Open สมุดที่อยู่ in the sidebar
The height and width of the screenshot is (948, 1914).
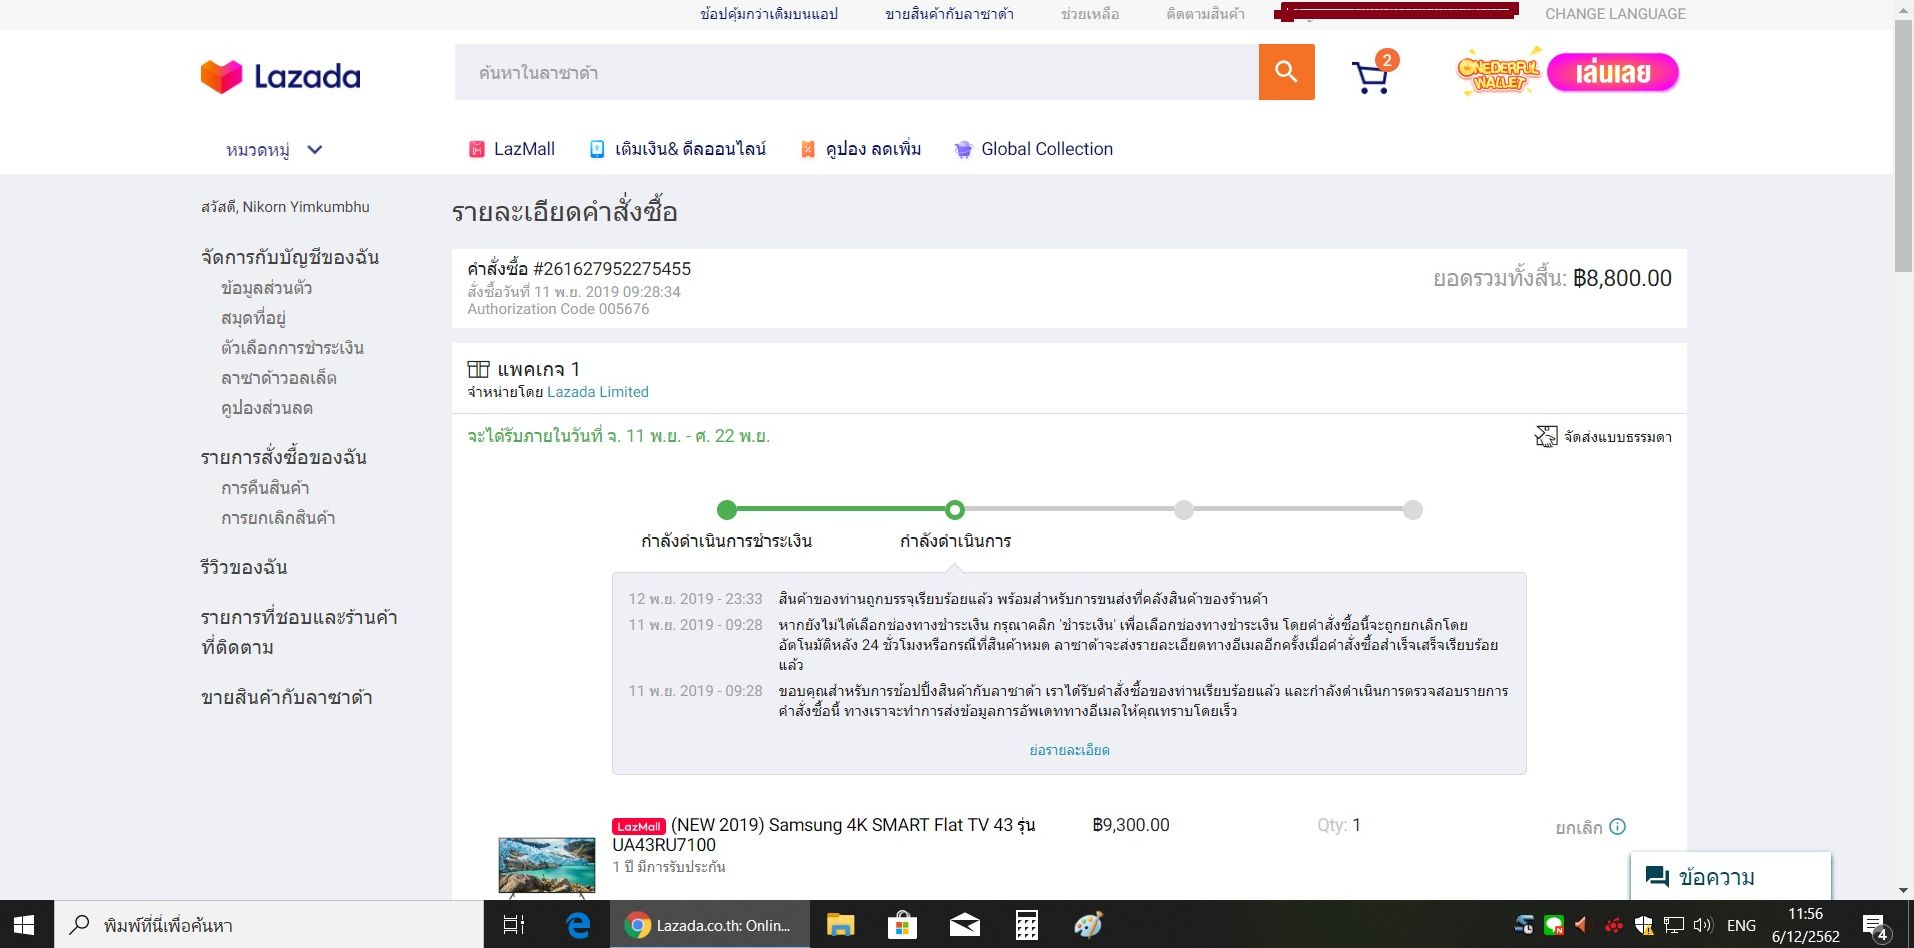coord(253,318)
